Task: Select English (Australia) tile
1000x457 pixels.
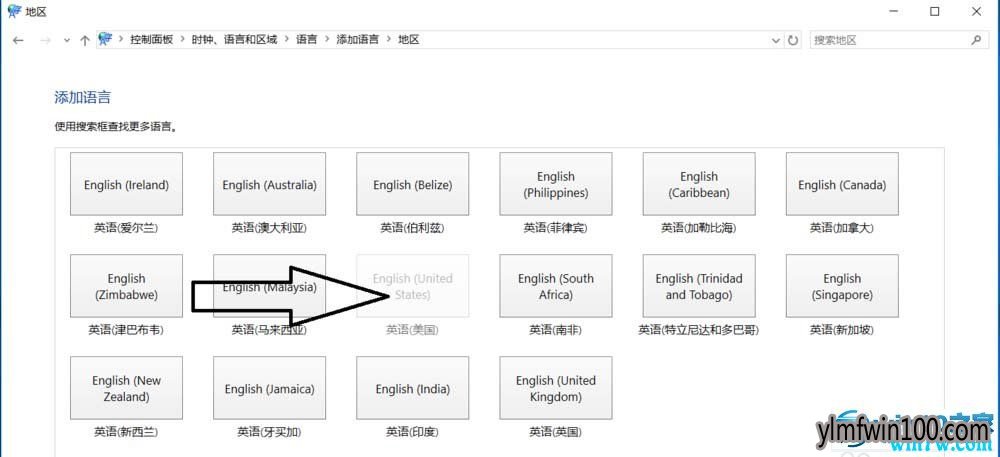Action: [x=269, y=184]
